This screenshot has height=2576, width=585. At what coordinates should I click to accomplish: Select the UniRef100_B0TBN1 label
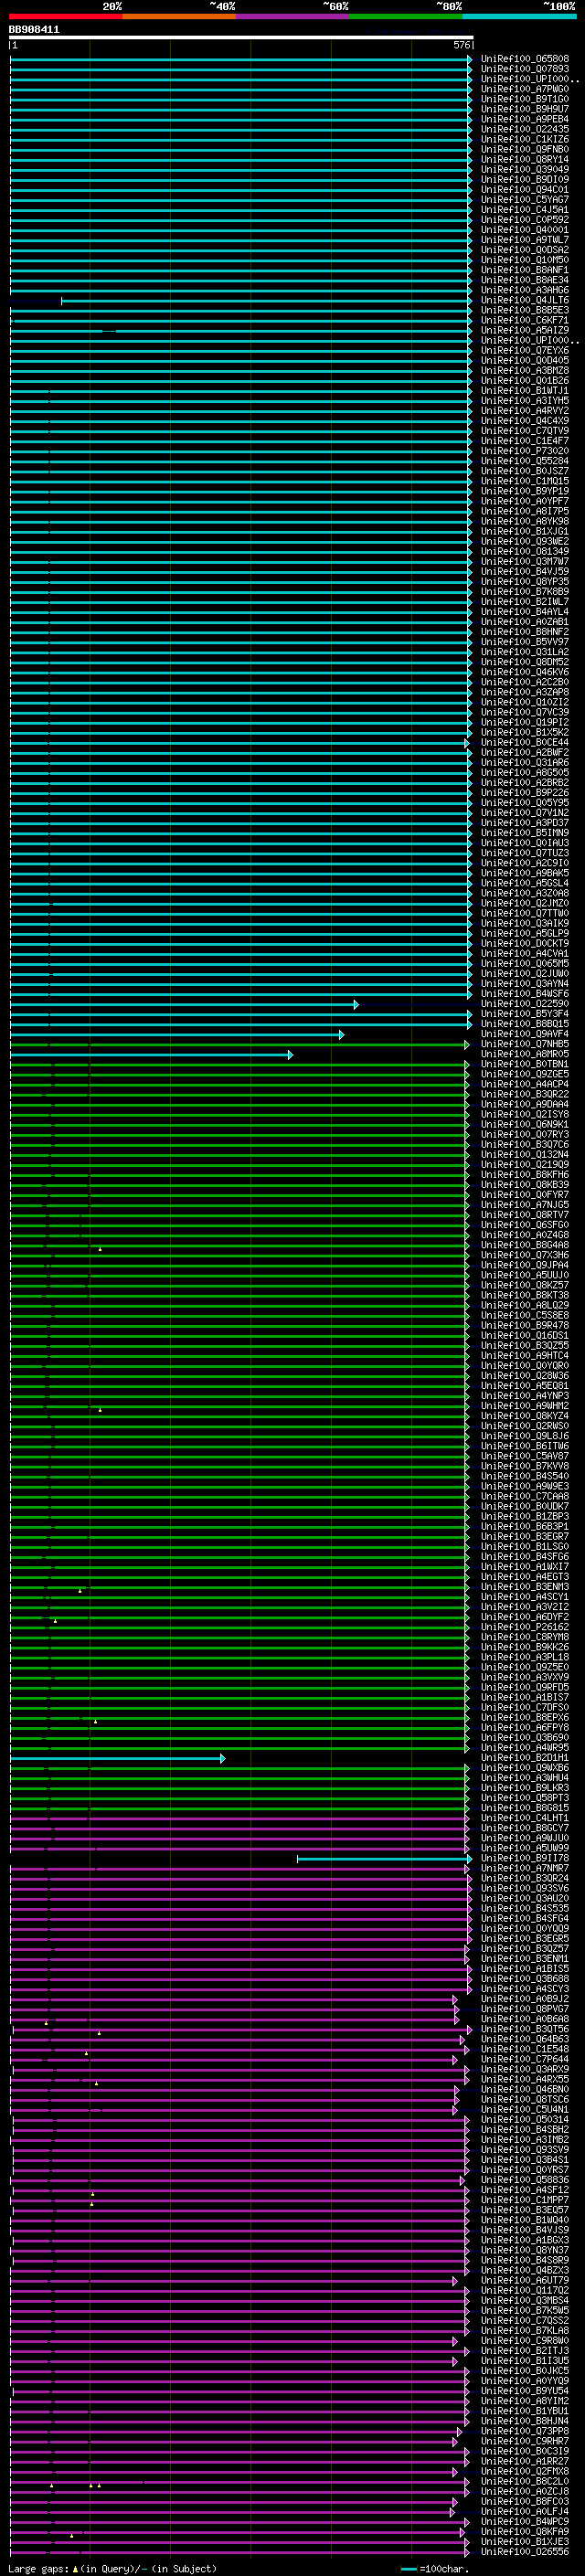[524, 1064]
